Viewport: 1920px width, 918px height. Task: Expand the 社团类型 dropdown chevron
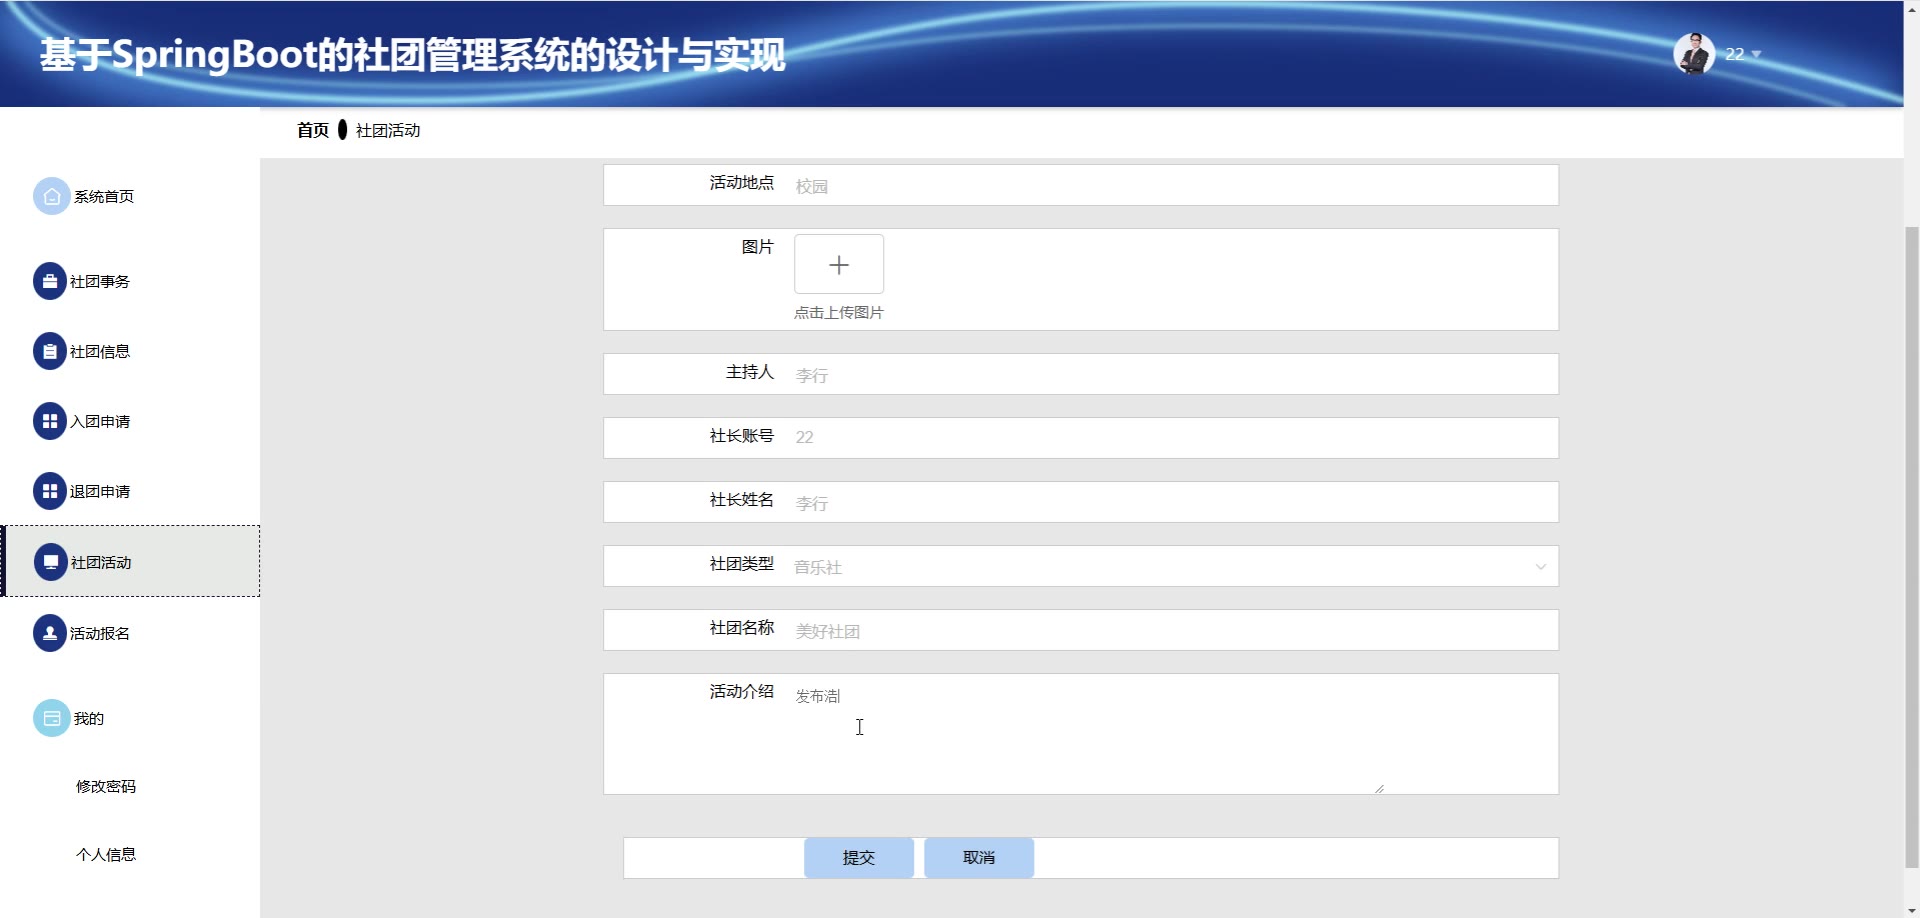[1541, 567]
